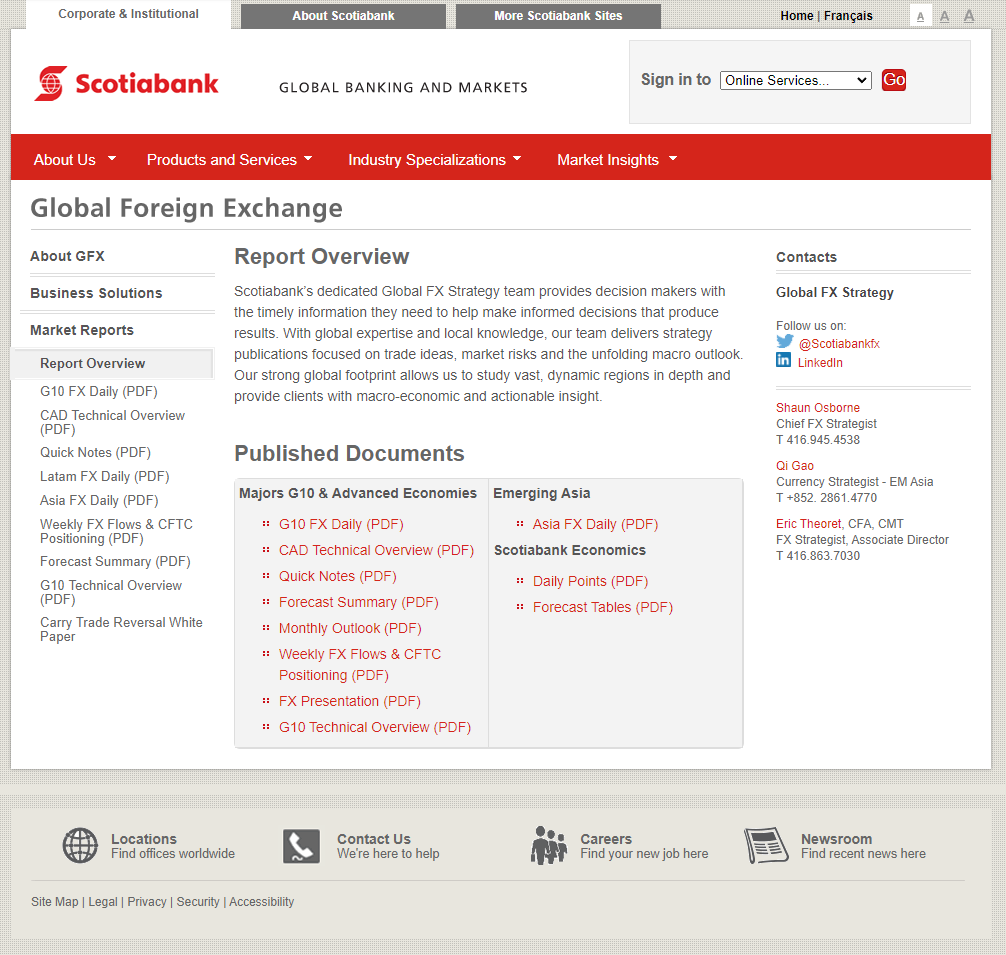This screenshot has width=1006, height=955.
Task: Switch language to Français
Action: (x=848, y=15)
